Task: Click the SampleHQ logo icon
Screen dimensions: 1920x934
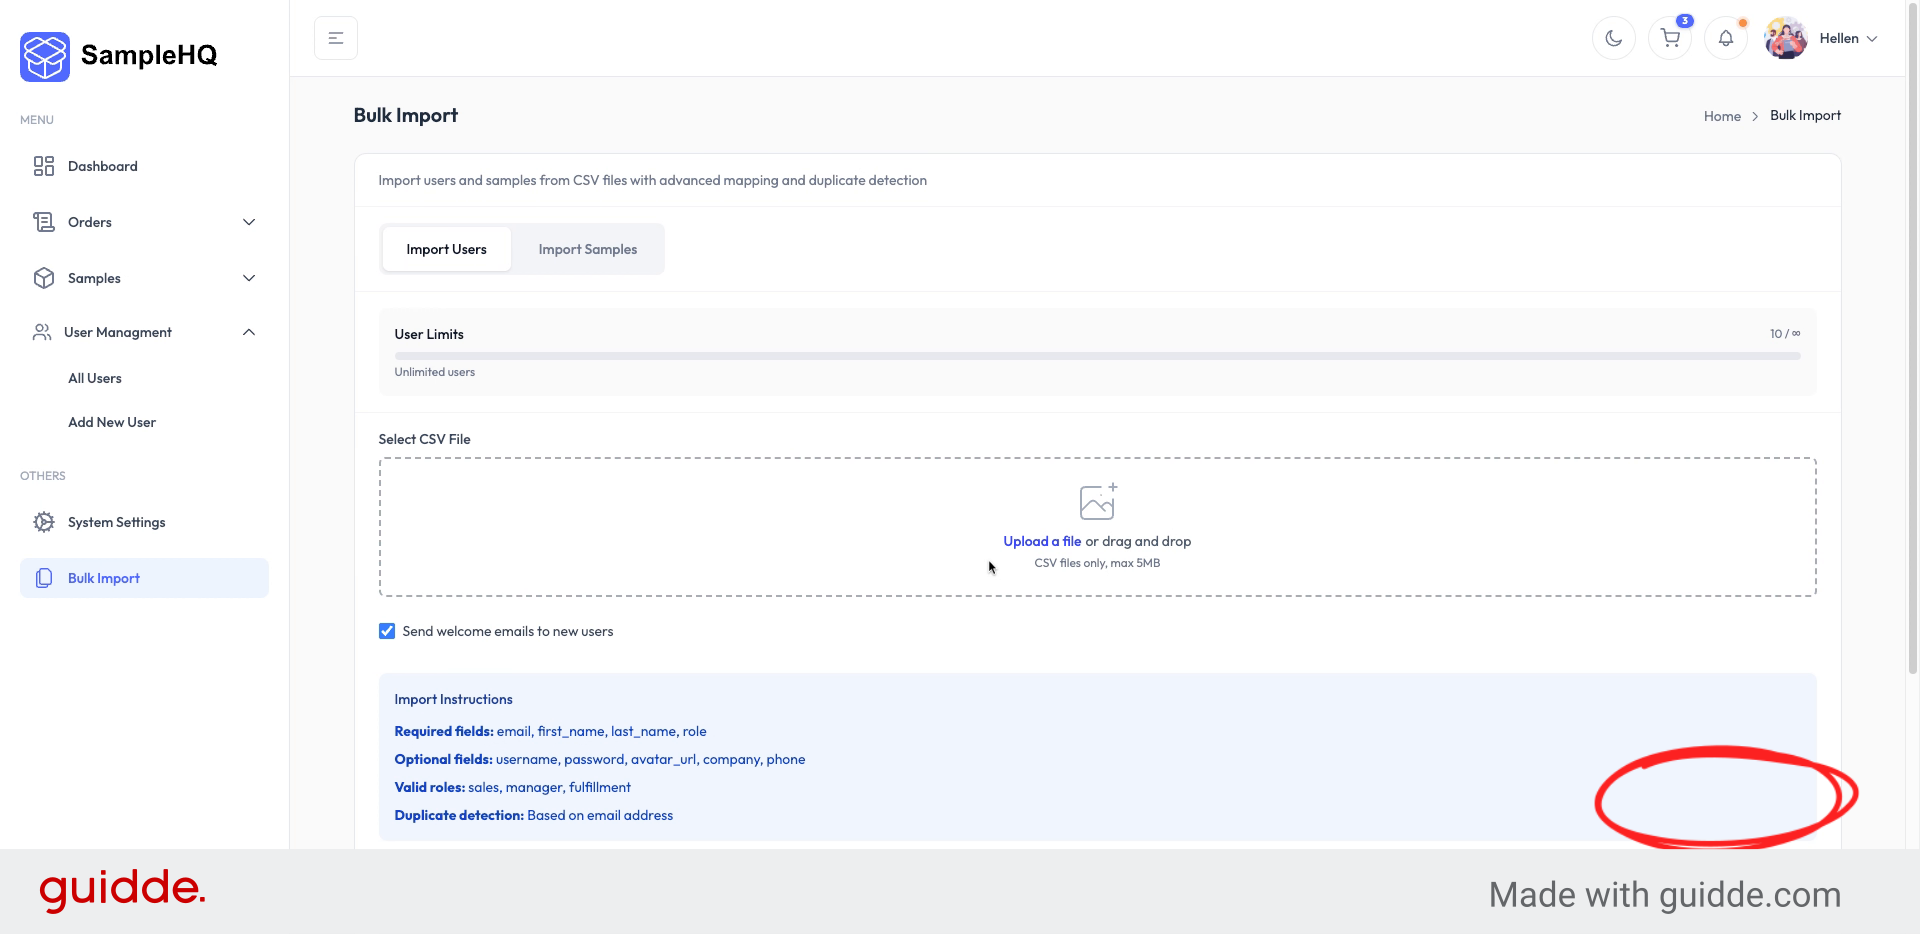Action: tap(44, 56)
